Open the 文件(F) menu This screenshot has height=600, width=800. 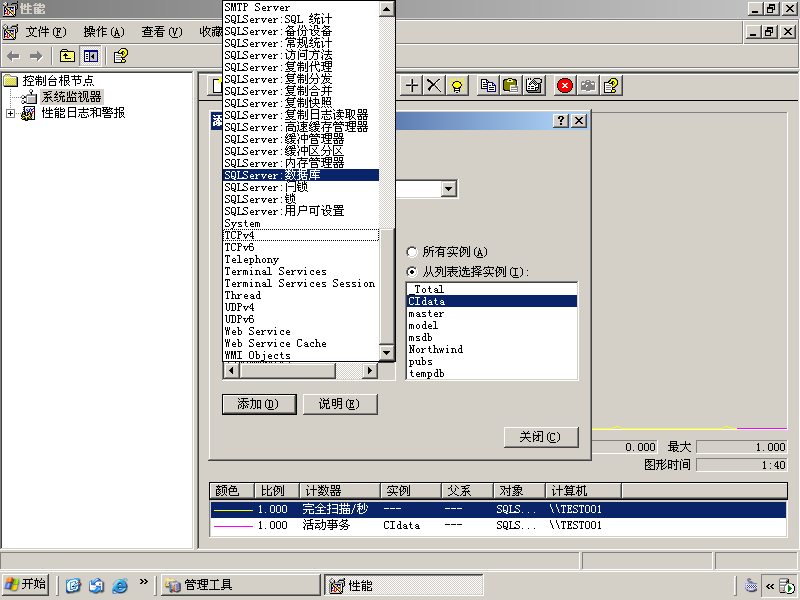pos(46,32)
